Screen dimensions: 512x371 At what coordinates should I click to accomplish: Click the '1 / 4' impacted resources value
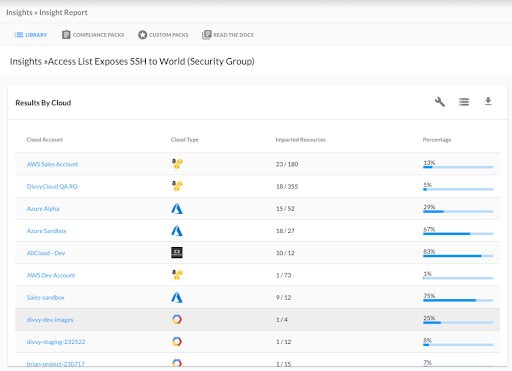(282, 320)
